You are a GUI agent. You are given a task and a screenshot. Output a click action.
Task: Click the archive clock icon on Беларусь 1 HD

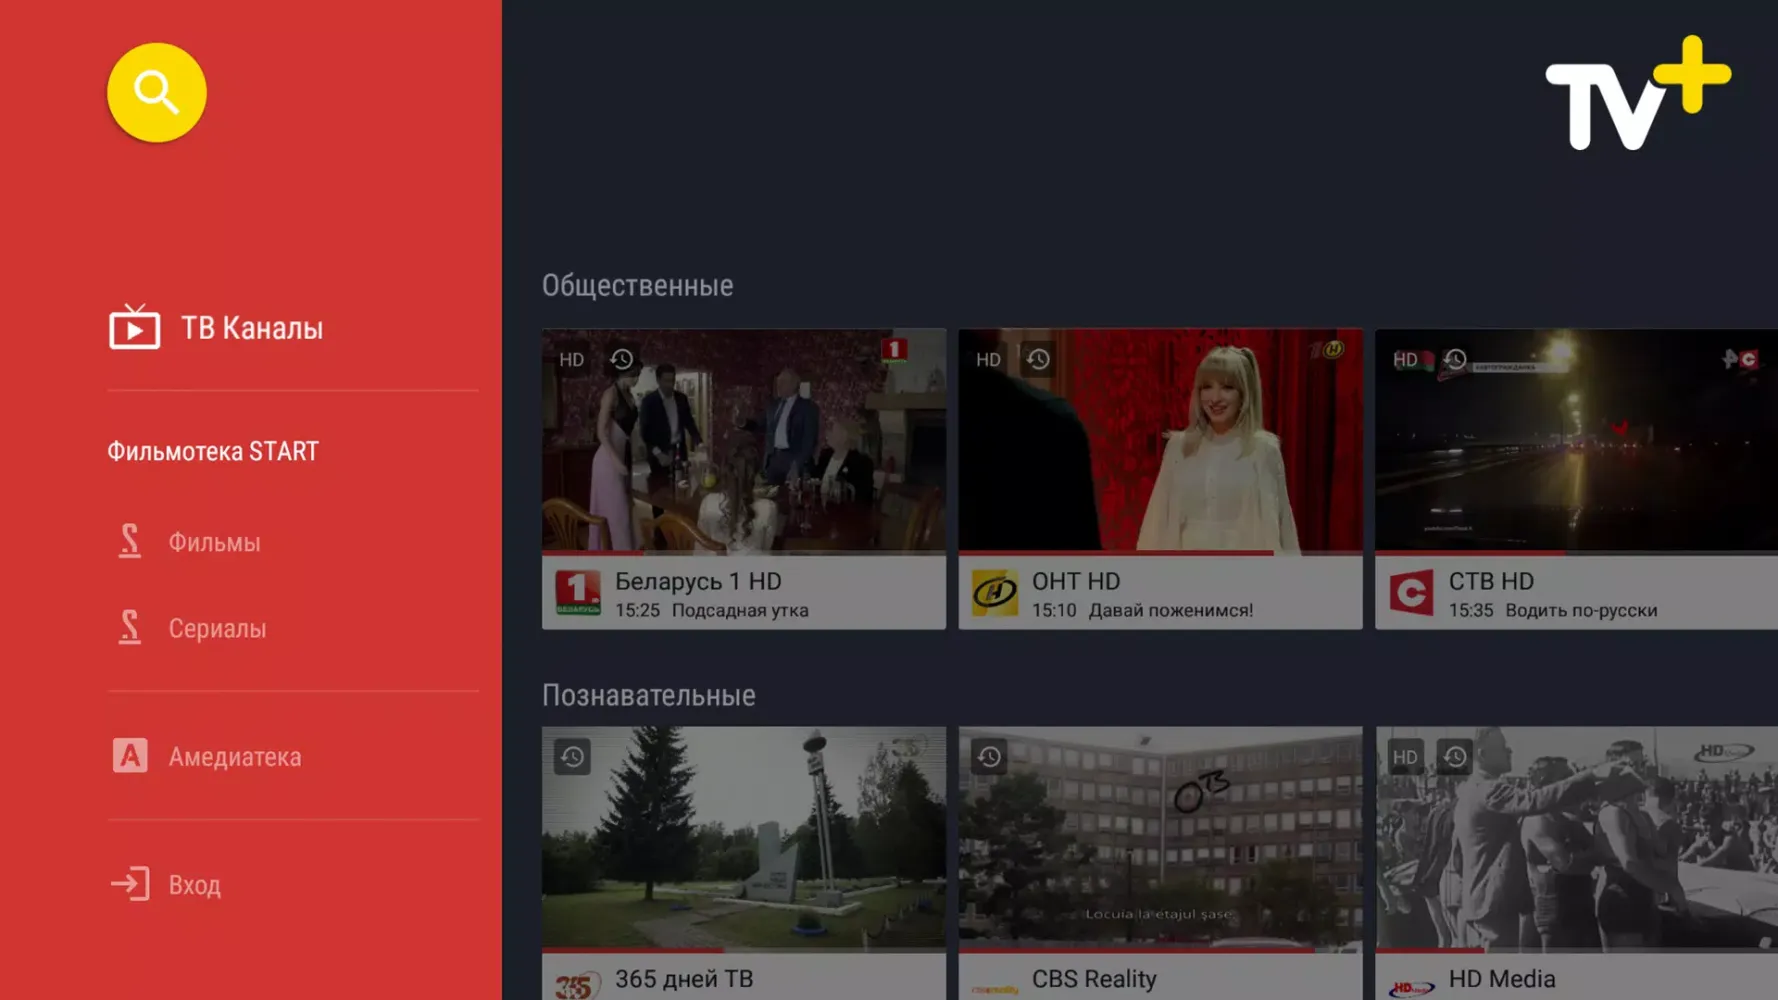pyautogui.click(x=622, y=359)
